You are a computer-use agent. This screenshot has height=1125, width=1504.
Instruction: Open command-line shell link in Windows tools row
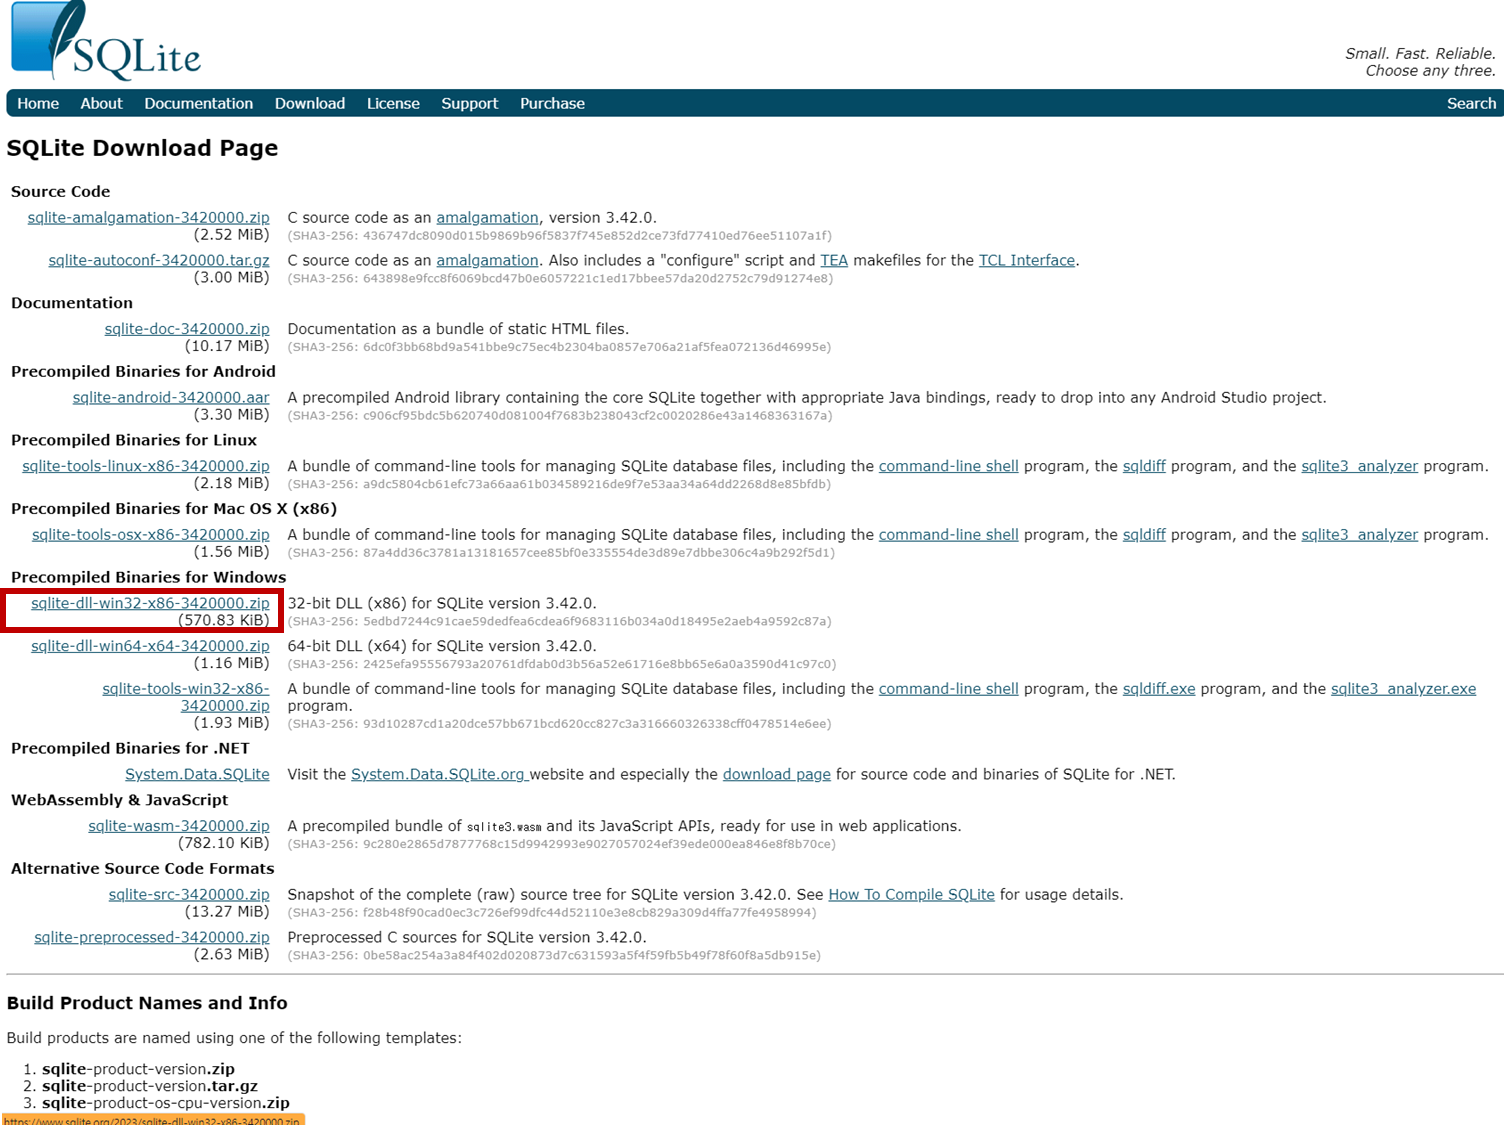pyautogui.click(x=948, y=689)
